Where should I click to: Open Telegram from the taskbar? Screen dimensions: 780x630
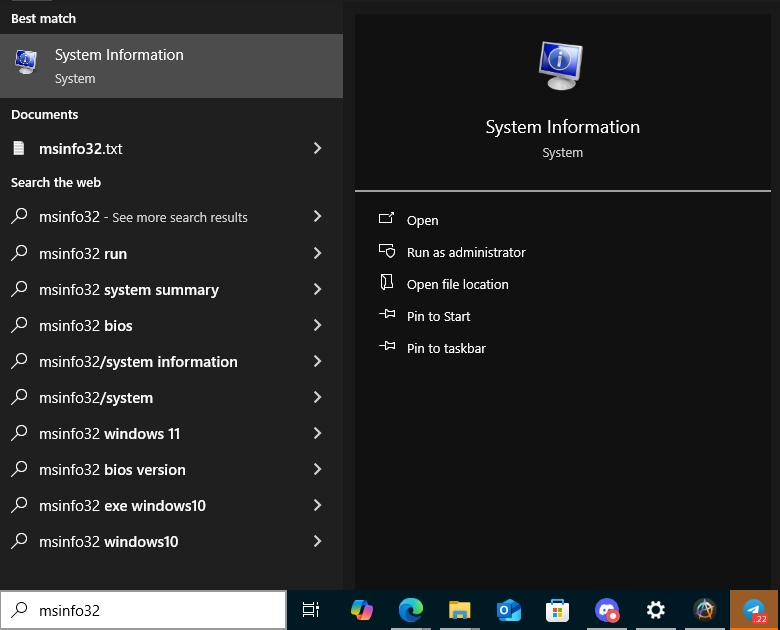click(754, 609)
